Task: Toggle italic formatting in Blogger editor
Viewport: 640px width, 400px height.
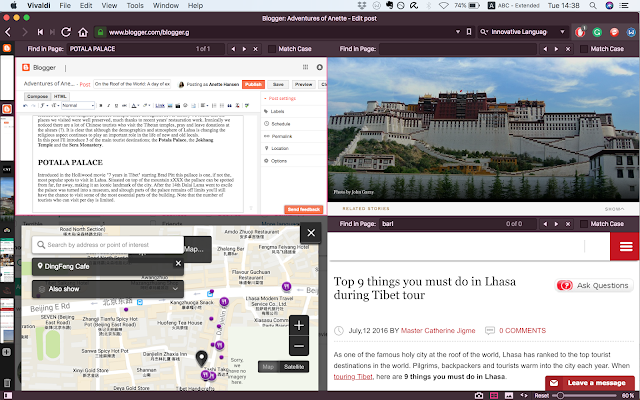Action: (x=109, y=105)
